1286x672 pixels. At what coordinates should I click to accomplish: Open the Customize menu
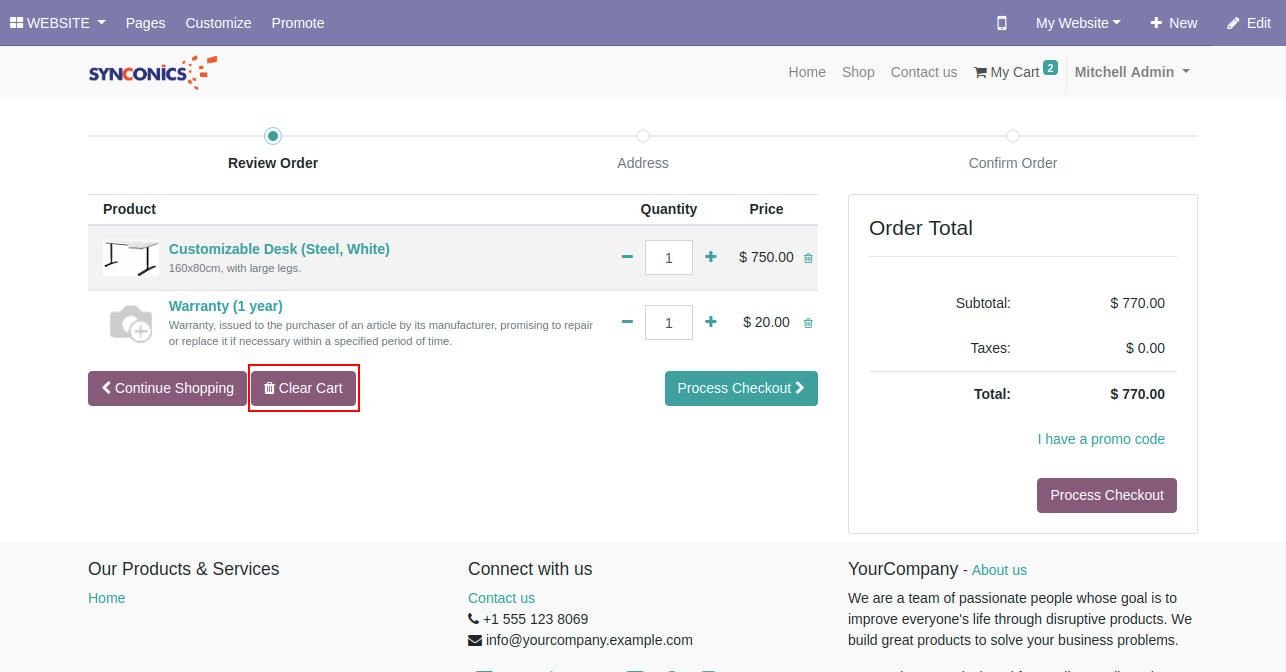(218, 23)
